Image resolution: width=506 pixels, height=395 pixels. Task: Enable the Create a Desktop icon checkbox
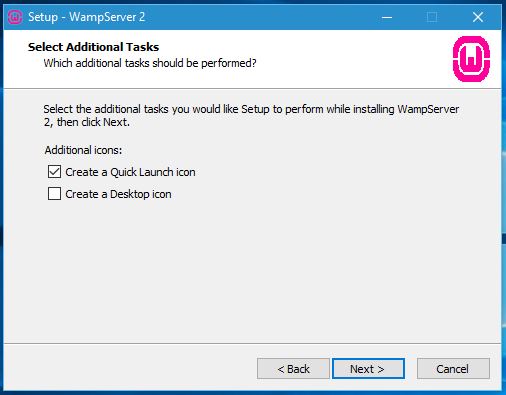(x=54, y=194)
